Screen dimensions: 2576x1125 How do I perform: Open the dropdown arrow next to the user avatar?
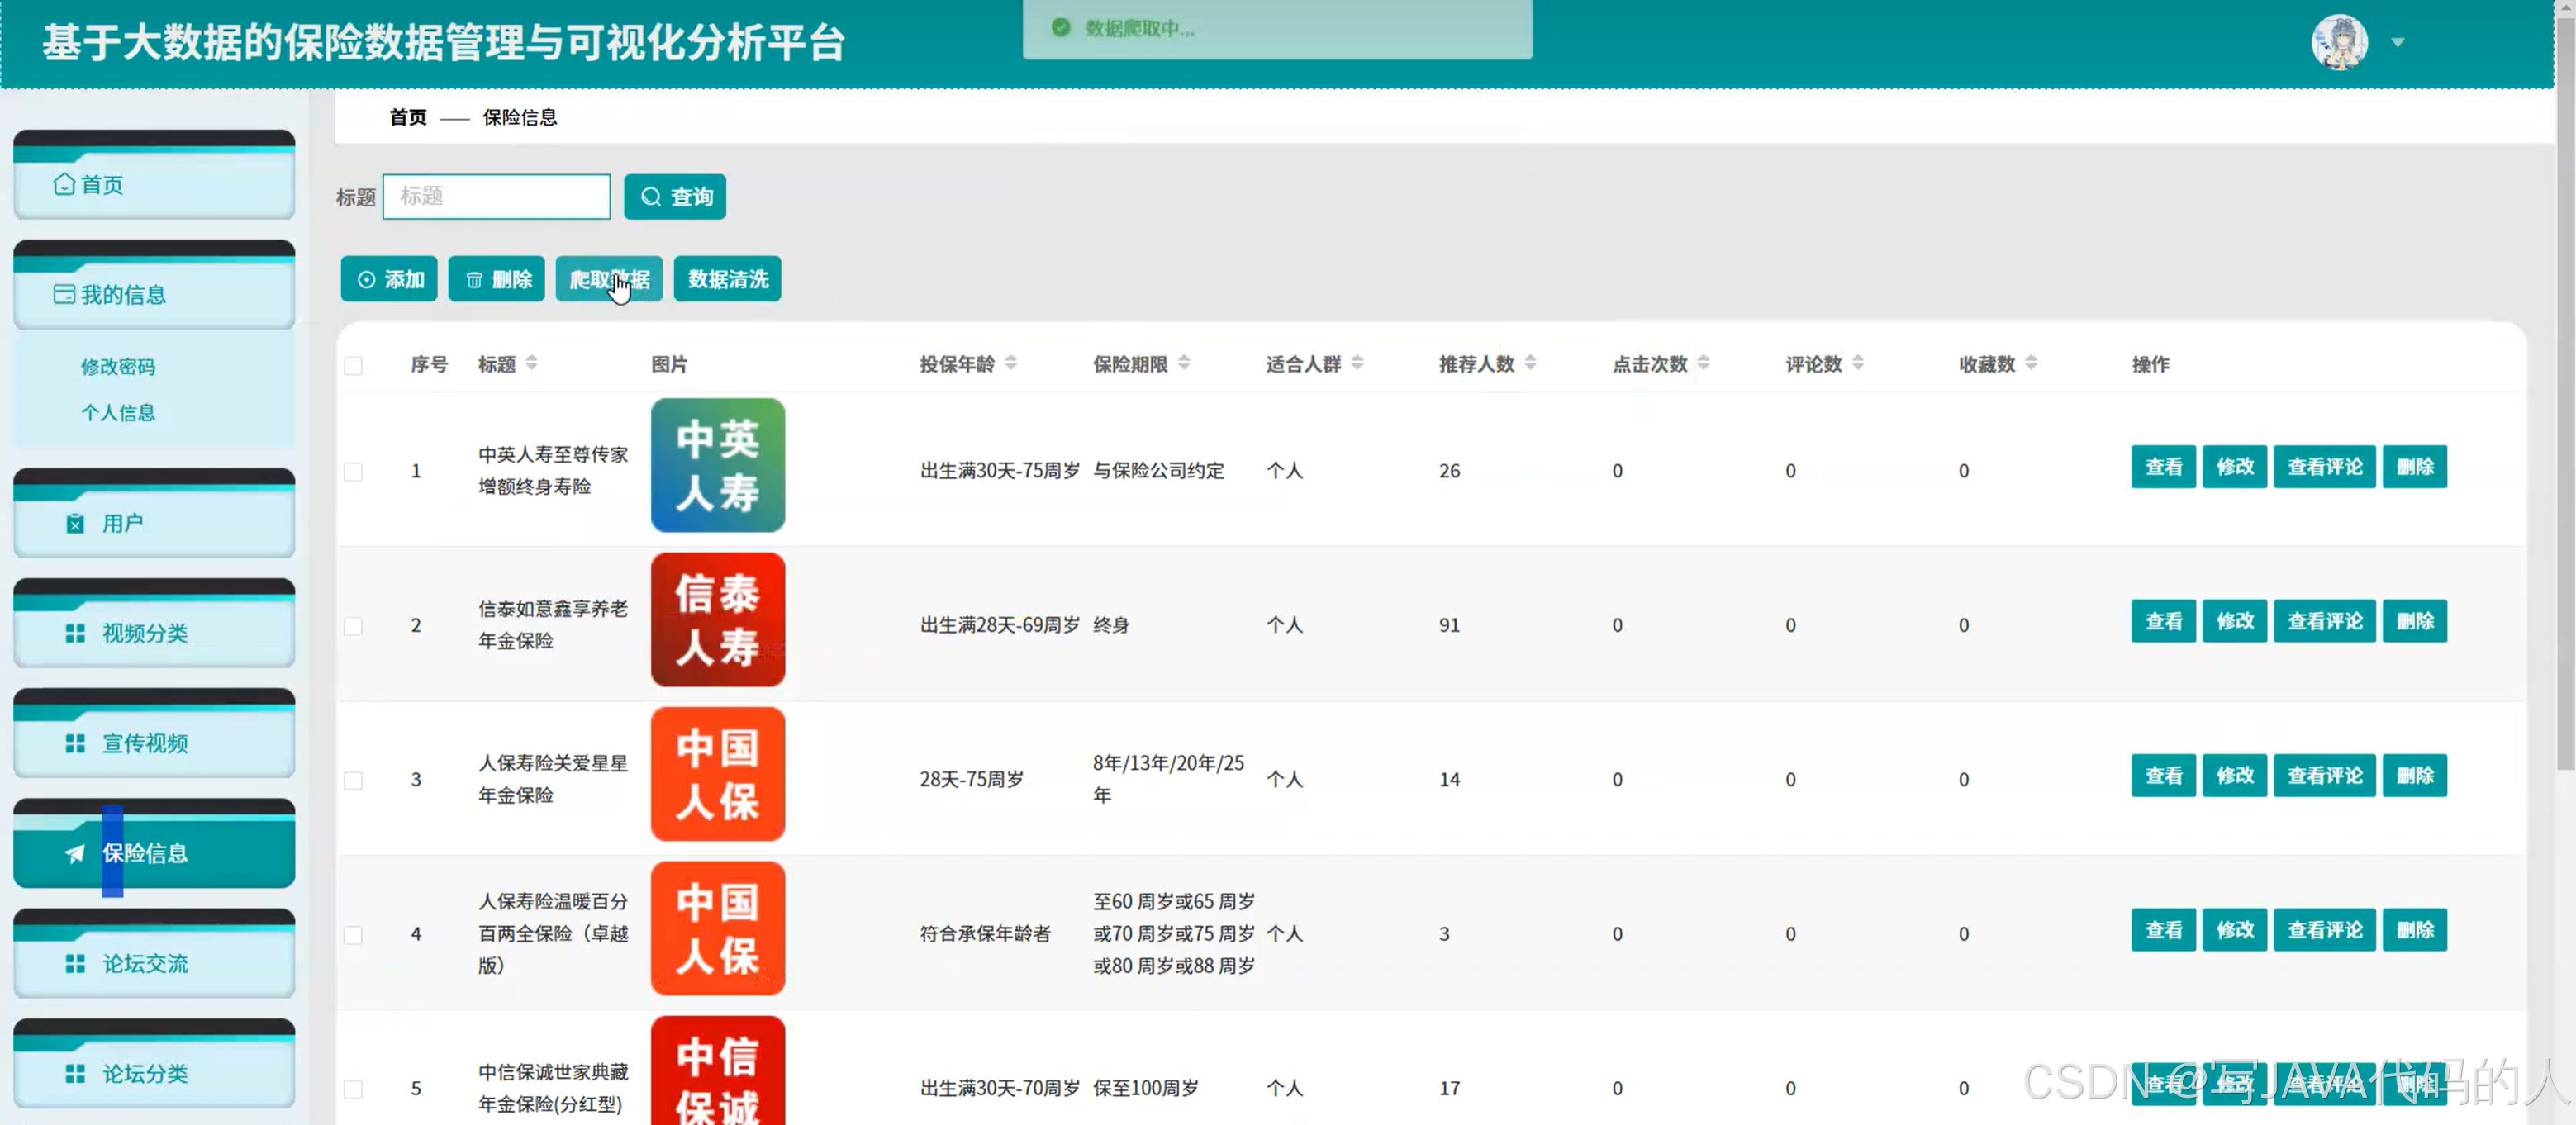[x=2397, y=42]
